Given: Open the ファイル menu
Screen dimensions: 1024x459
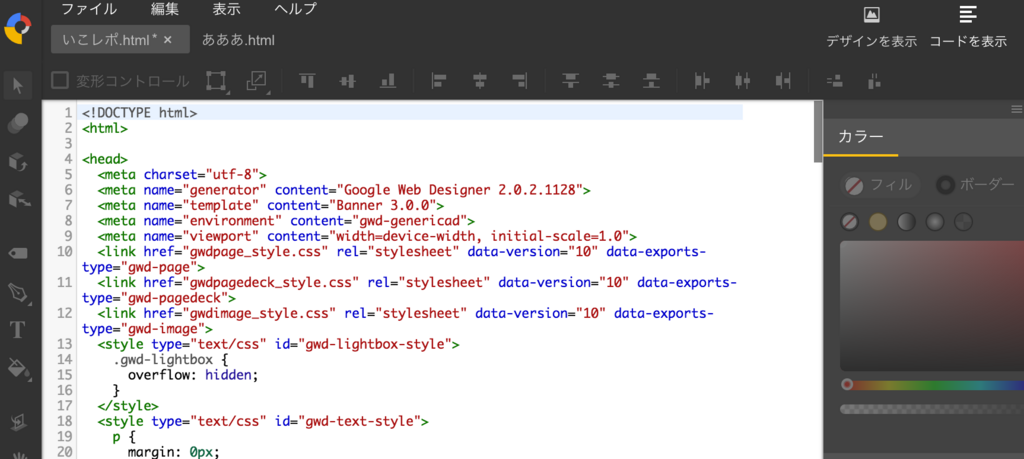Looking at the screenshot, I should coord(89,8).
